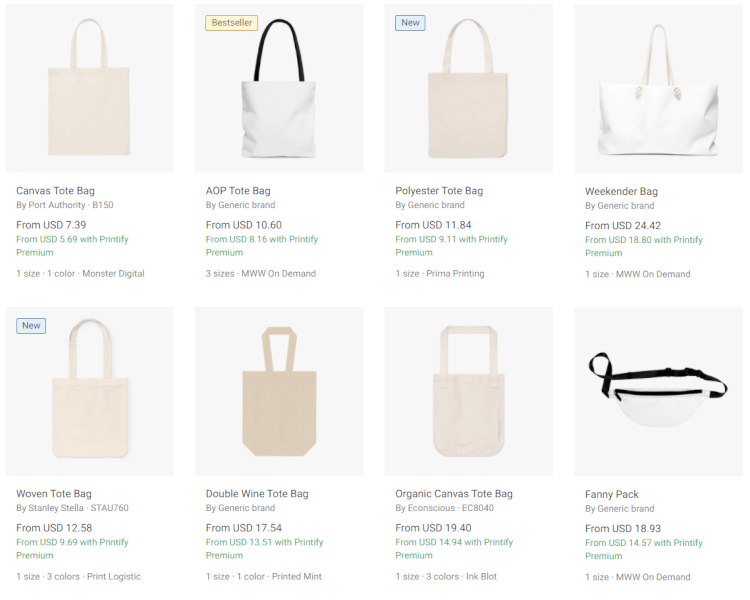This screenshot has height=600, width=750.
Task: Click the Bestseller badge on AOP Tote
Action: tap(231, 23)
